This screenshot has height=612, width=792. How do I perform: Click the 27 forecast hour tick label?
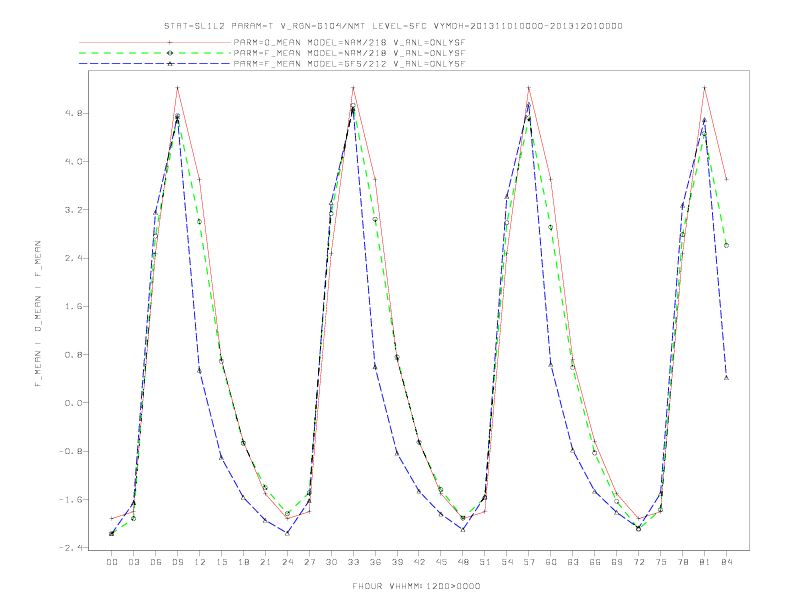[x=309, y=562]
